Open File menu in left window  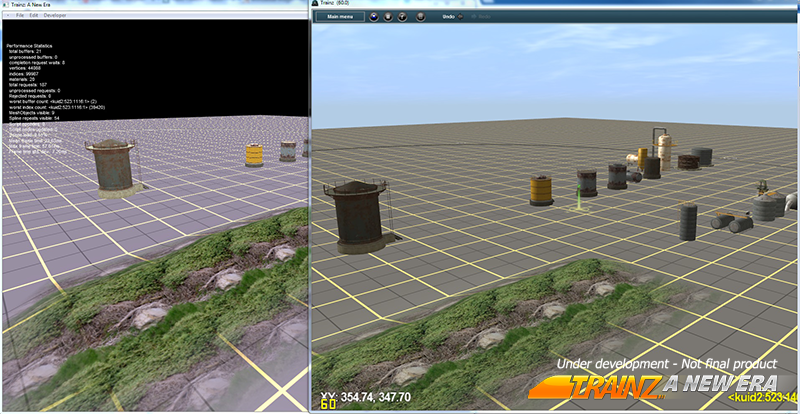point(20,15)
